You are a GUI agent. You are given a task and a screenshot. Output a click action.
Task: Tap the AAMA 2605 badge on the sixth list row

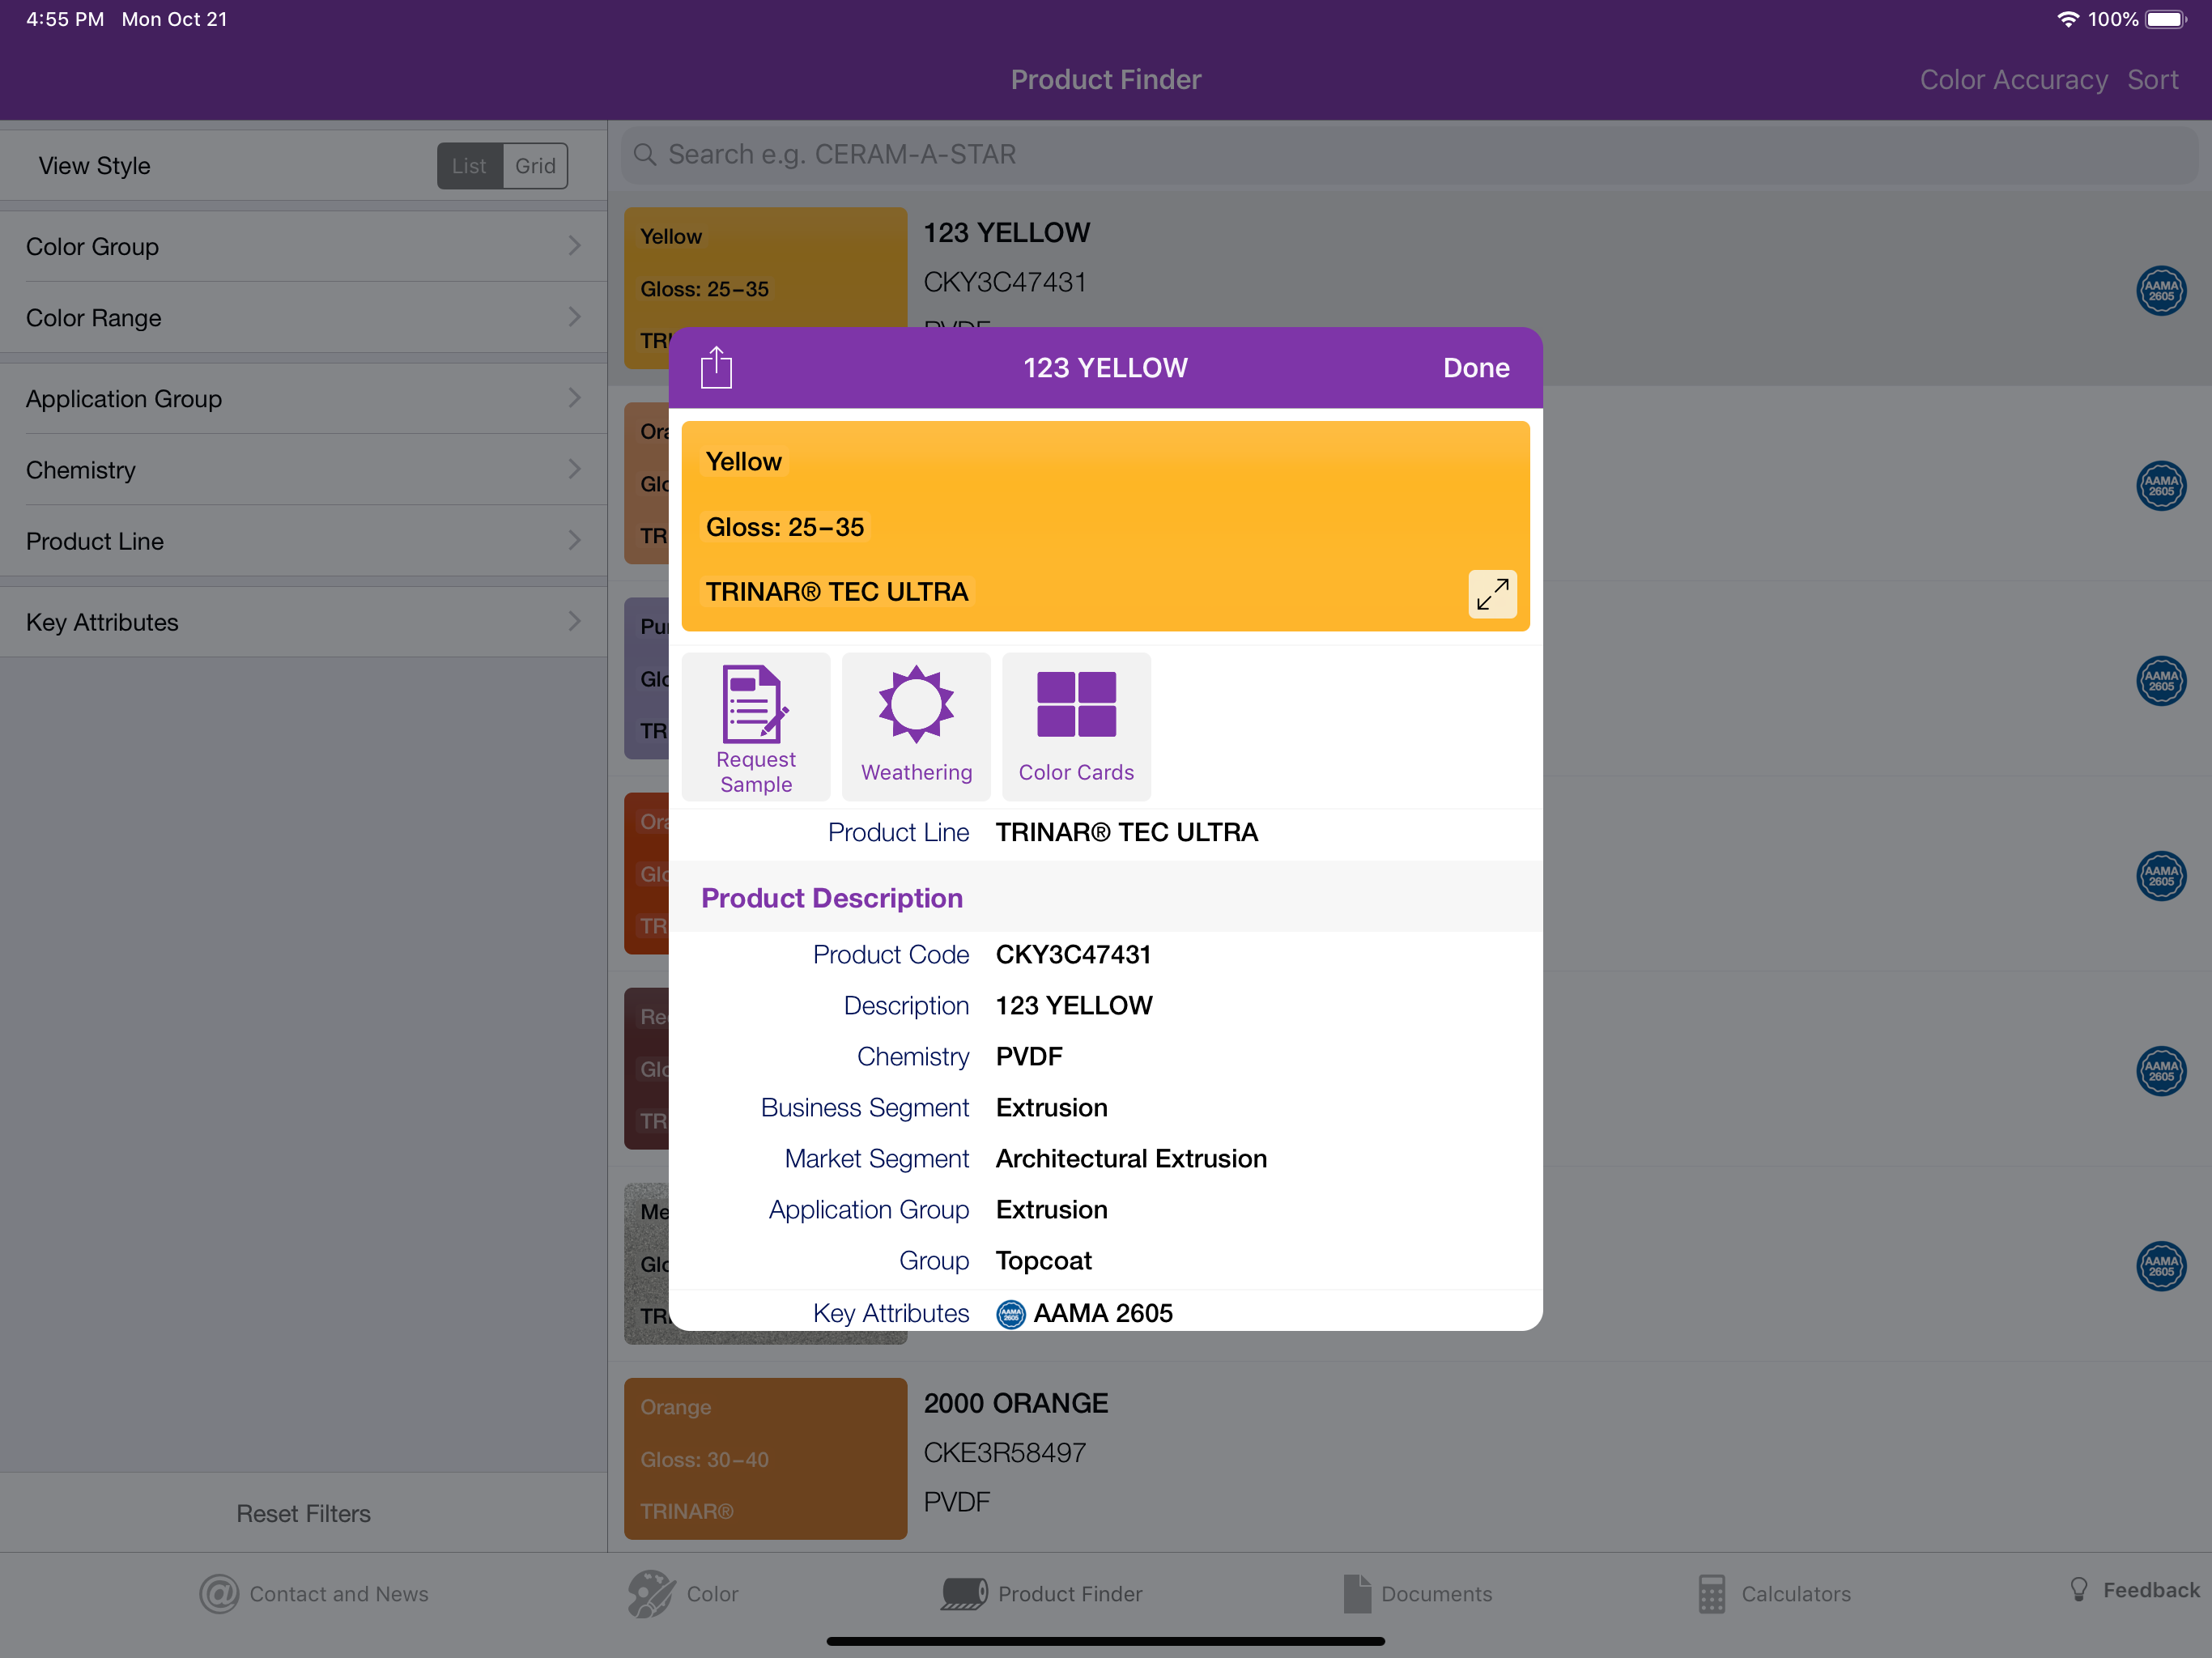pos(2161,1266)
